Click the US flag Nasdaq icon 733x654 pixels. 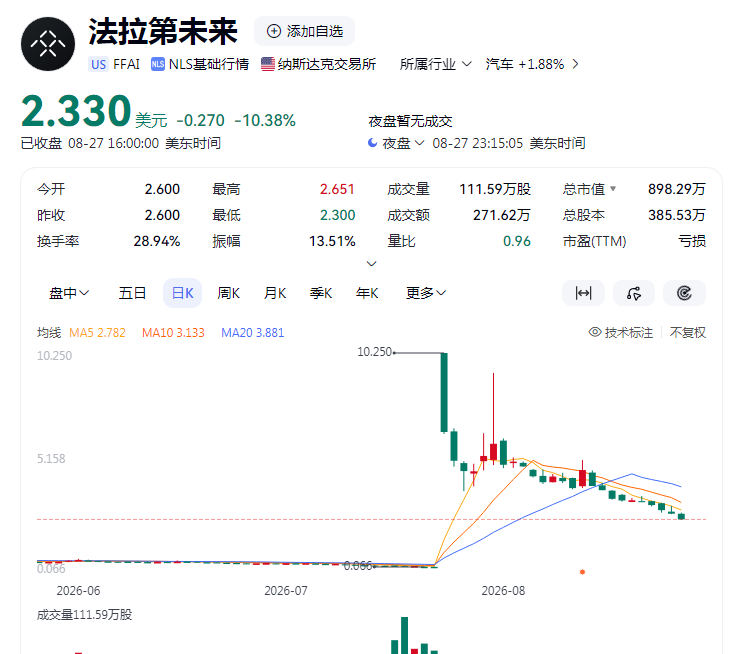(x=268, y=64)
